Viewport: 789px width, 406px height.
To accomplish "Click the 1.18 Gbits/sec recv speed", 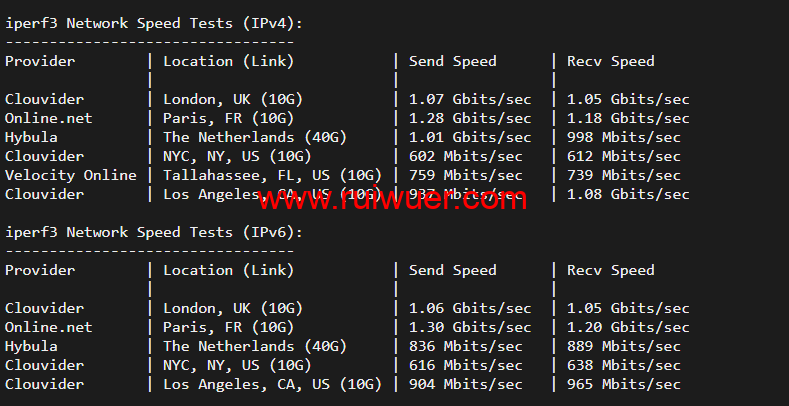I will coord(628,118).
